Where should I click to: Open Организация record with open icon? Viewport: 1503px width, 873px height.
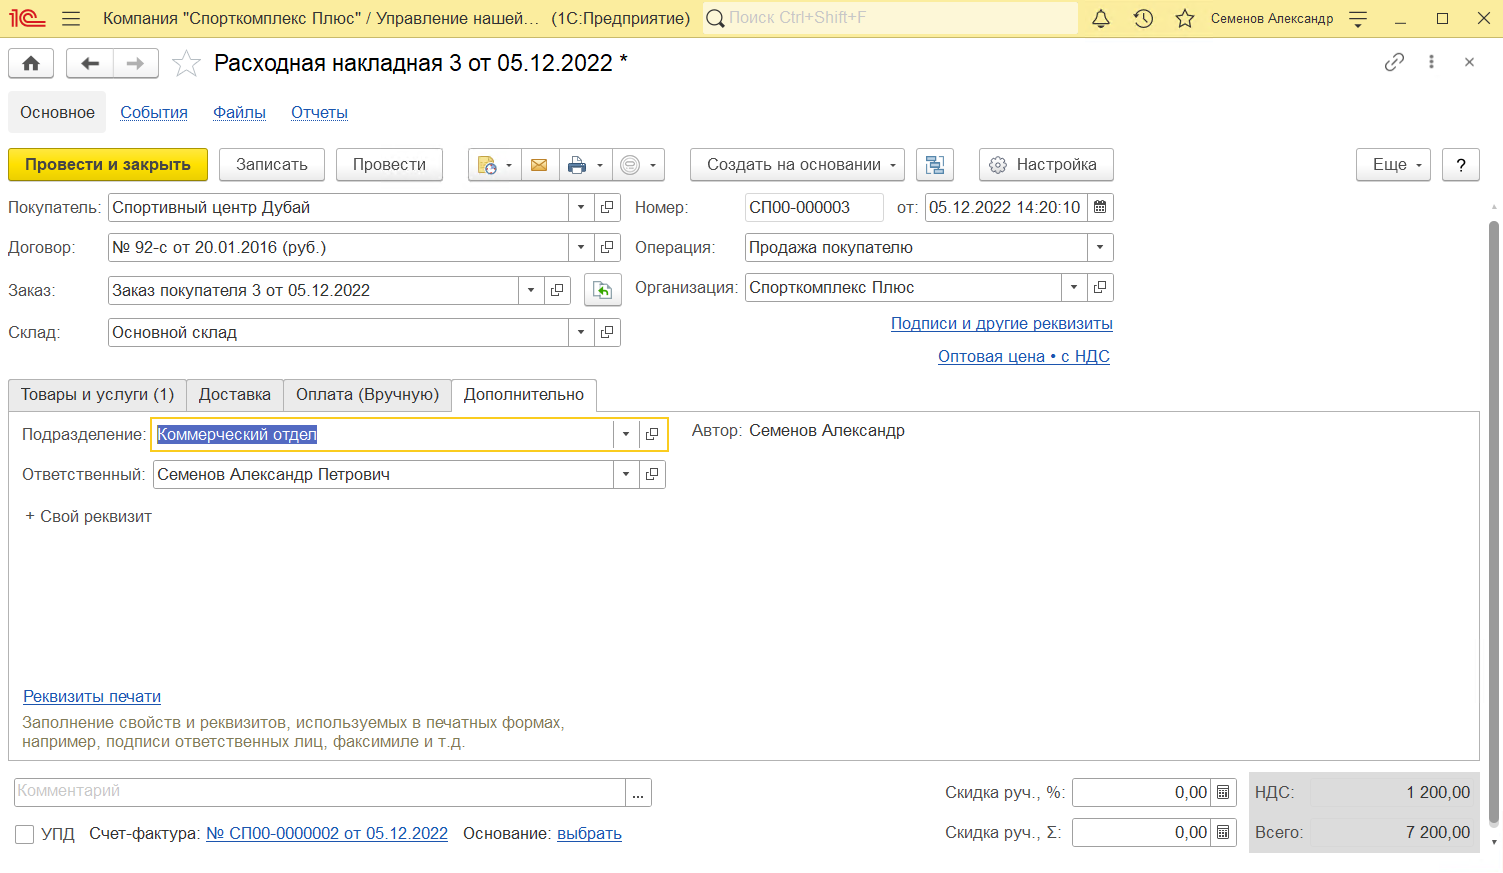[1100, 287]
